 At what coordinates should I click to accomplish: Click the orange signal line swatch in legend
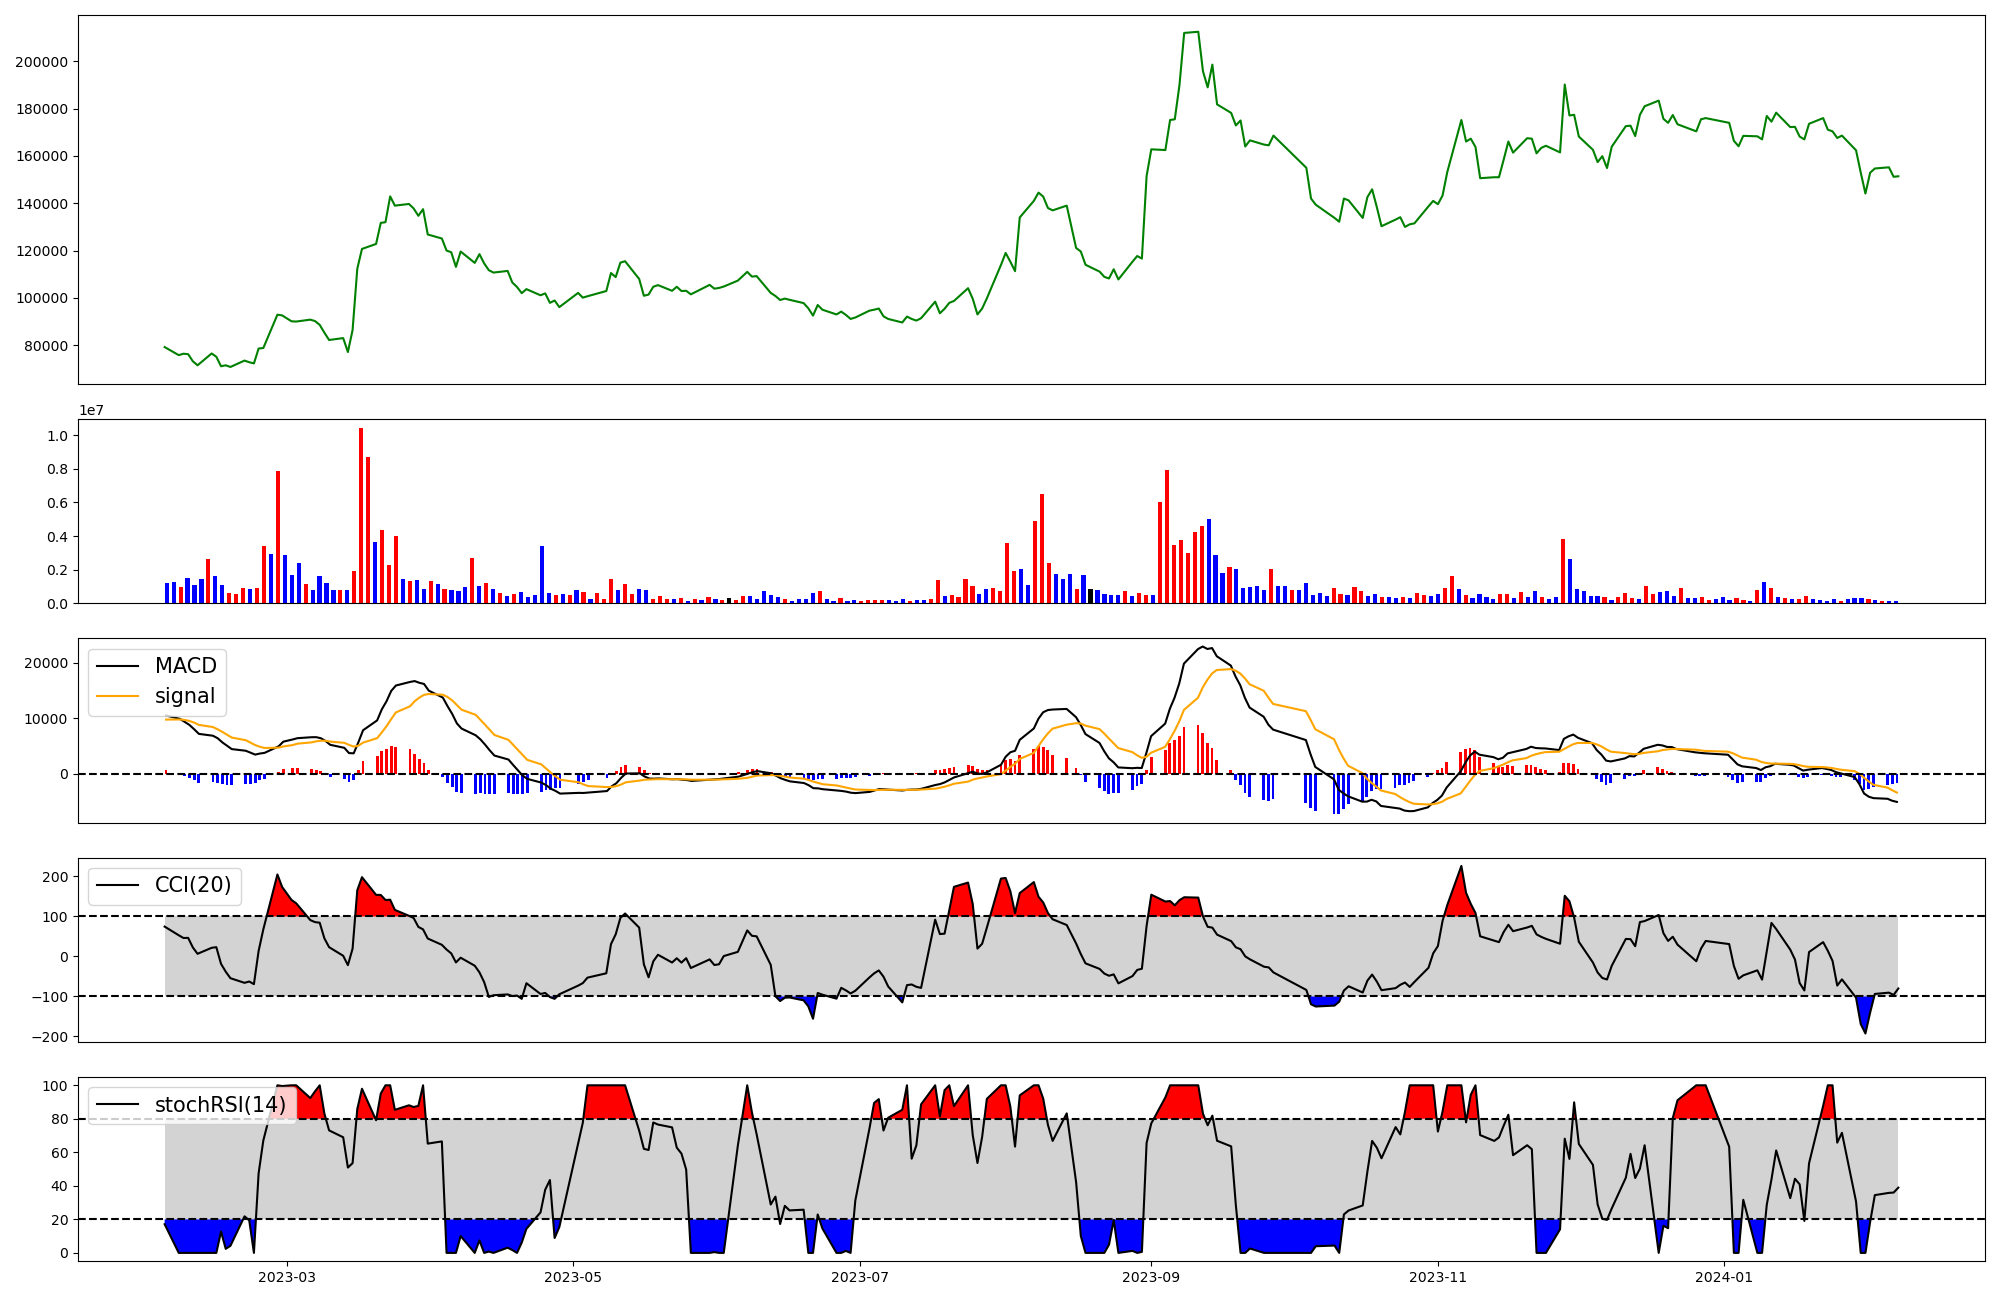click(x=117, y=697)
